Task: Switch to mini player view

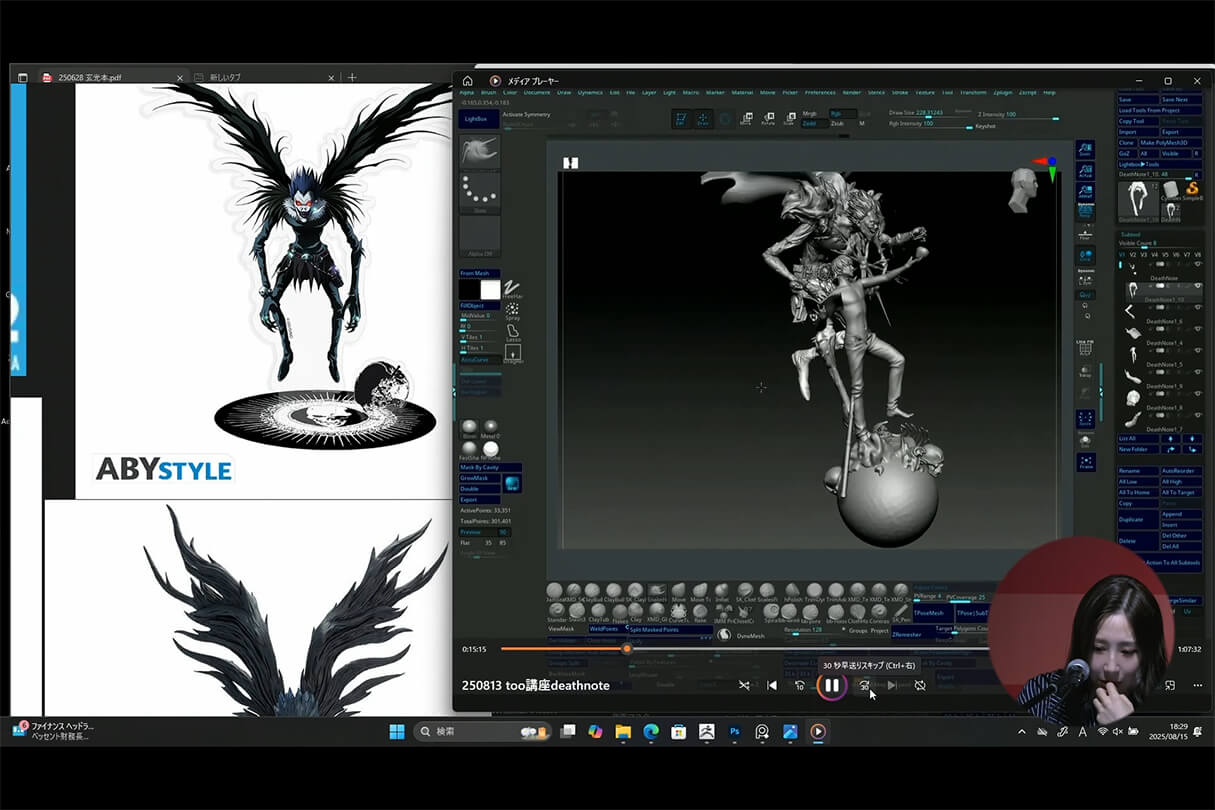Action: (1170, 685)
